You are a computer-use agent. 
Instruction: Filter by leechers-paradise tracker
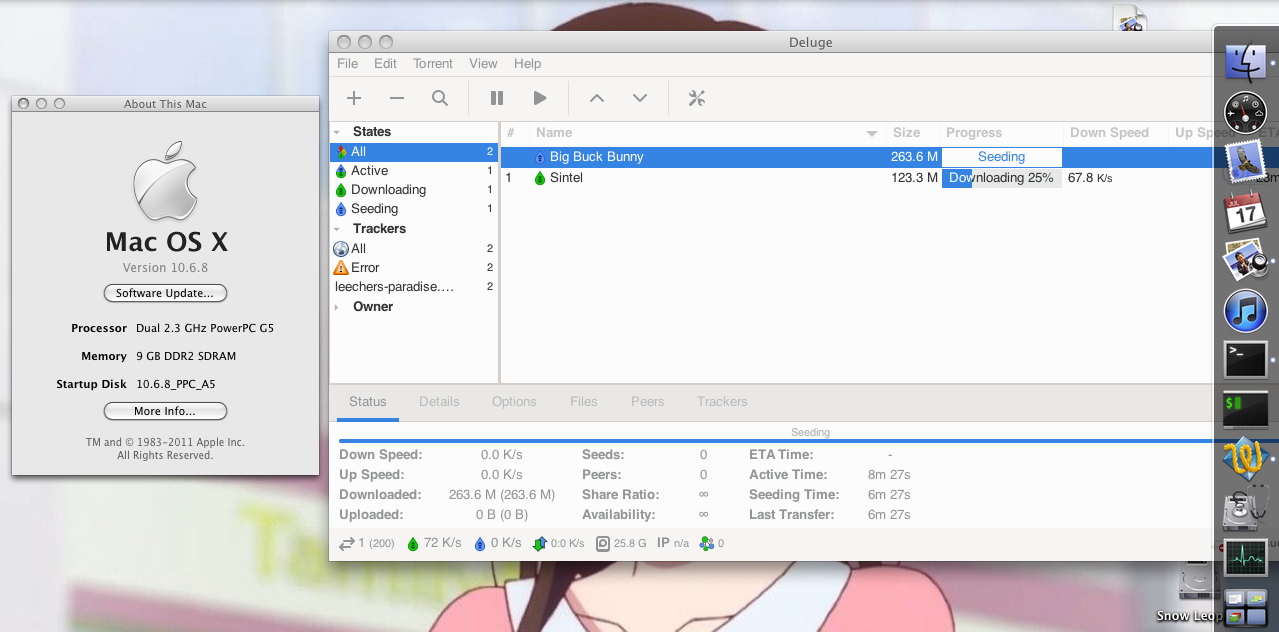click(x=414, y=287)
